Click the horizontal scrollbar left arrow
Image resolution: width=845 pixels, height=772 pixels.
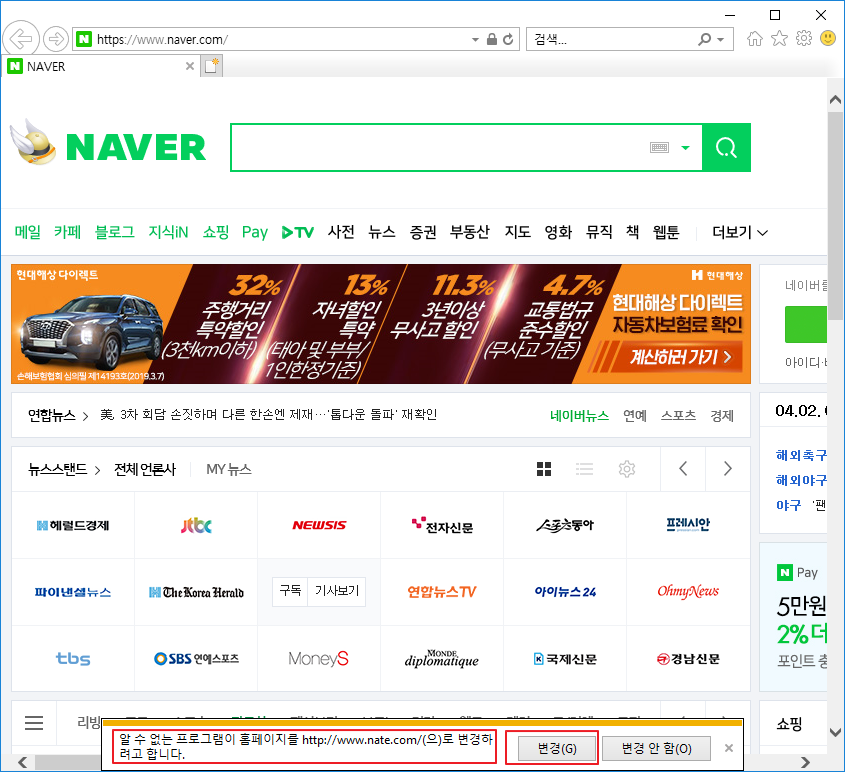tap(22, 762)
